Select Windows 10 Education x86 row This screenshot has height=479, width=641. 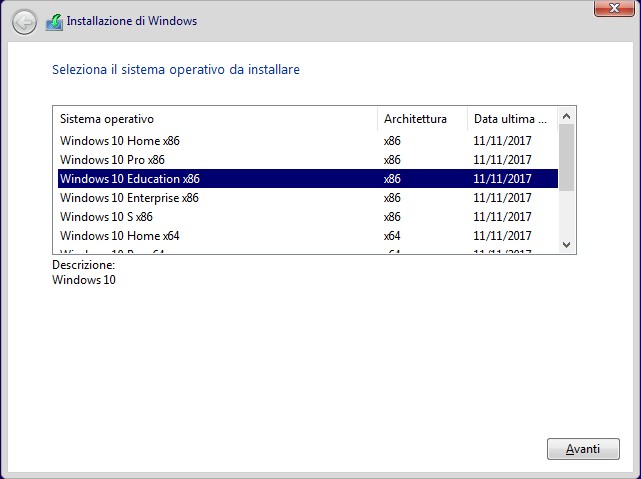coord(308,179)
